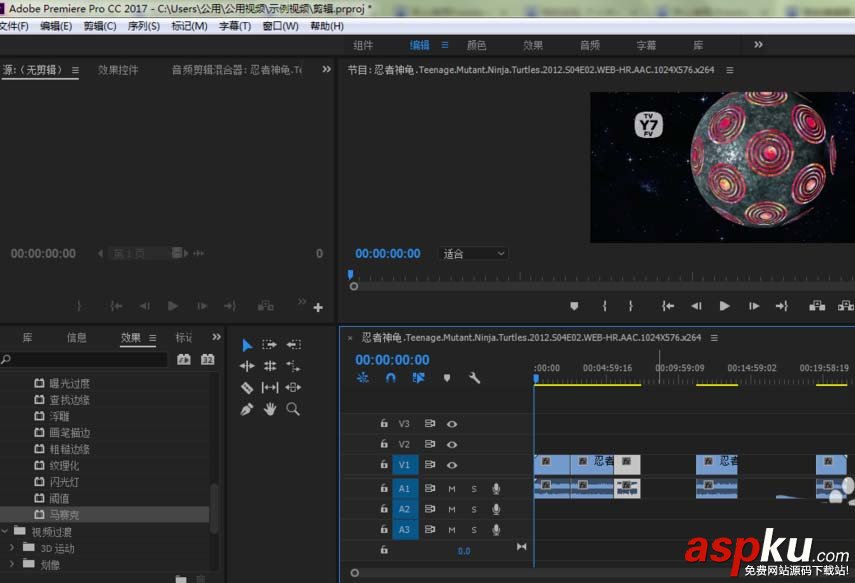Expand the 3D 运动 folder
Screen dimensions: 855x583
(x=13, y=547)
